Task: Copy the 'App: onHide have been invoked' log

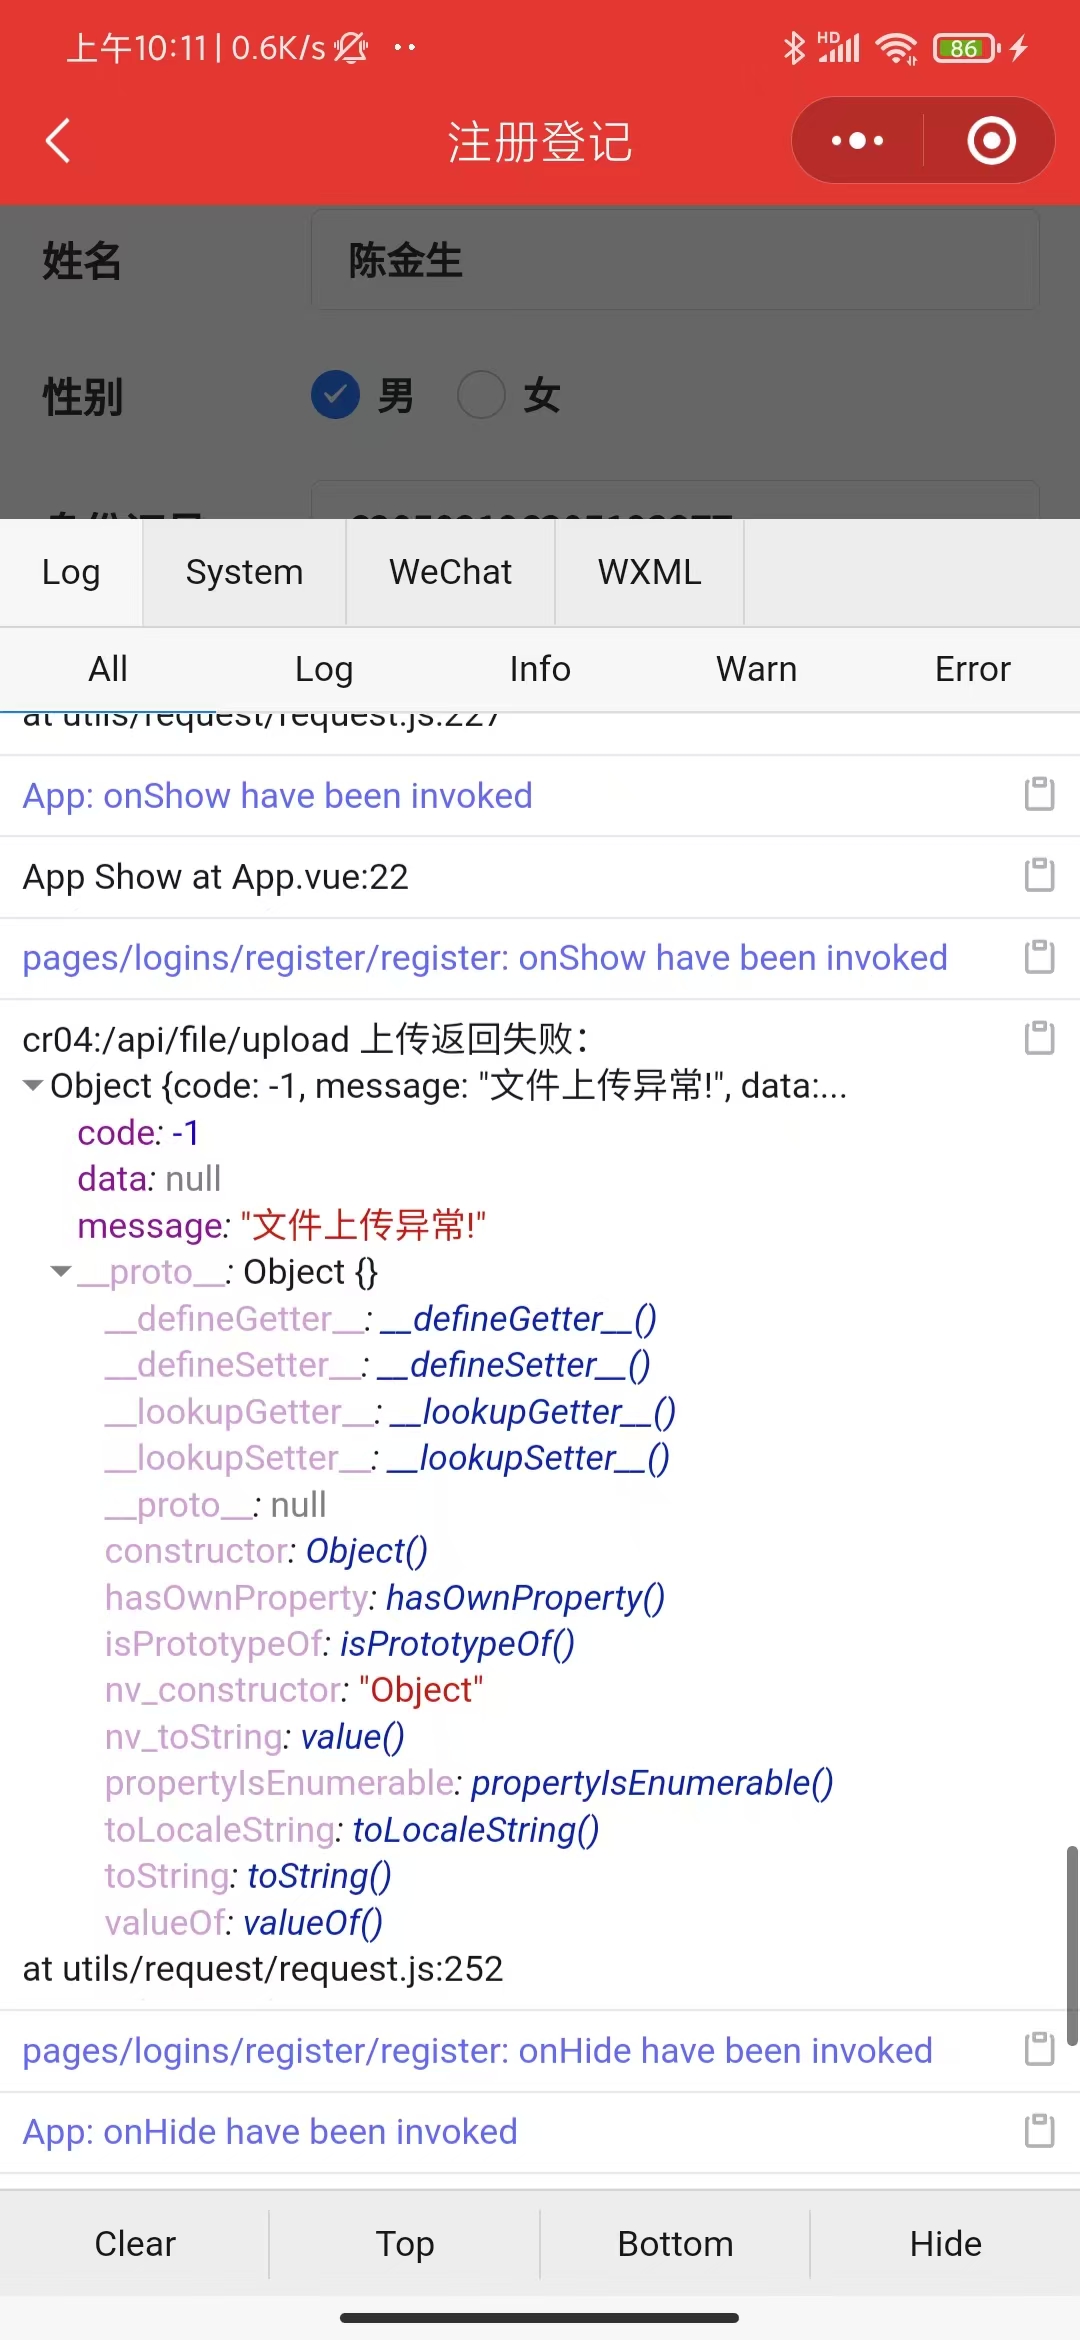Action: pos(1039,2131)
